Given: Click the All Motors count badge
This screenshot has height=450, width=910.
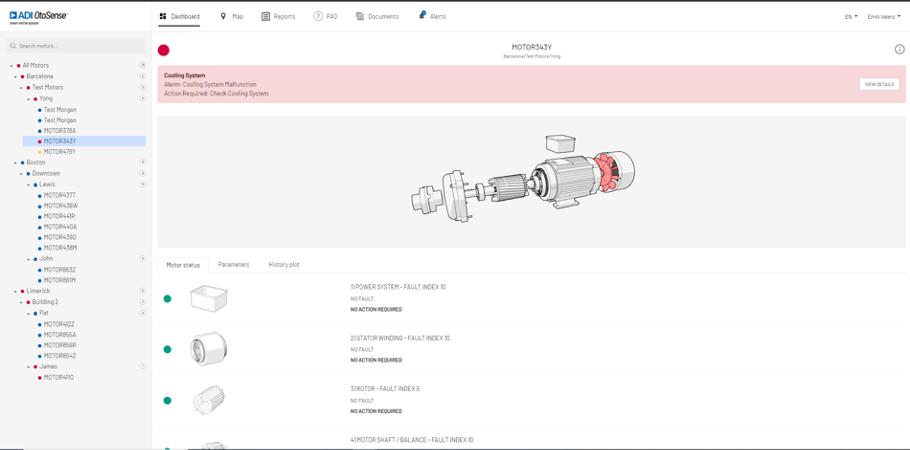Looking at the screenshot, I should click(x=142, y=65).
